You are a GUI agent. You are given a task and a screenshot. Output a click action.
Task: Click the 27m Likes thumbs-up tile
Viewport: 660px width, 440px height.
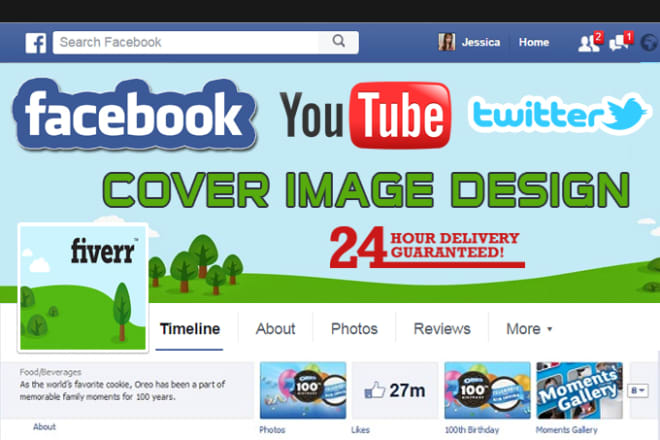pyautogui.click(x=395, y=390)
